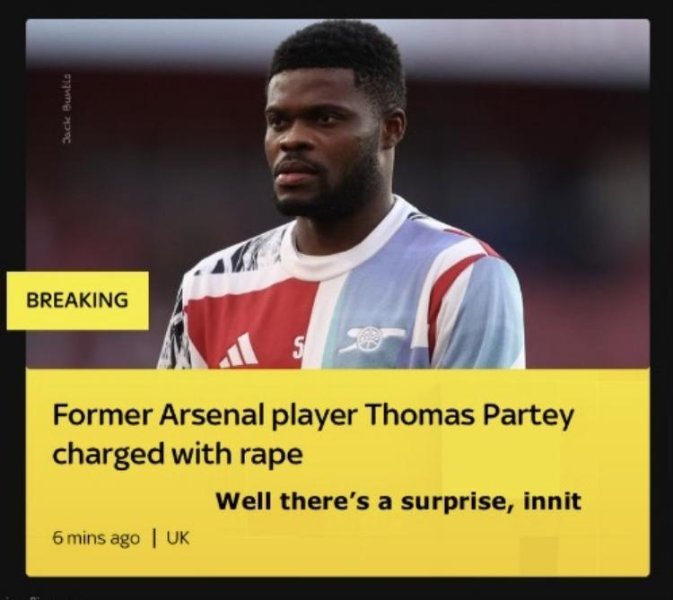Click the yellow BREAKING badge
This screenshot has height=600, width=673.
point(78,300)
